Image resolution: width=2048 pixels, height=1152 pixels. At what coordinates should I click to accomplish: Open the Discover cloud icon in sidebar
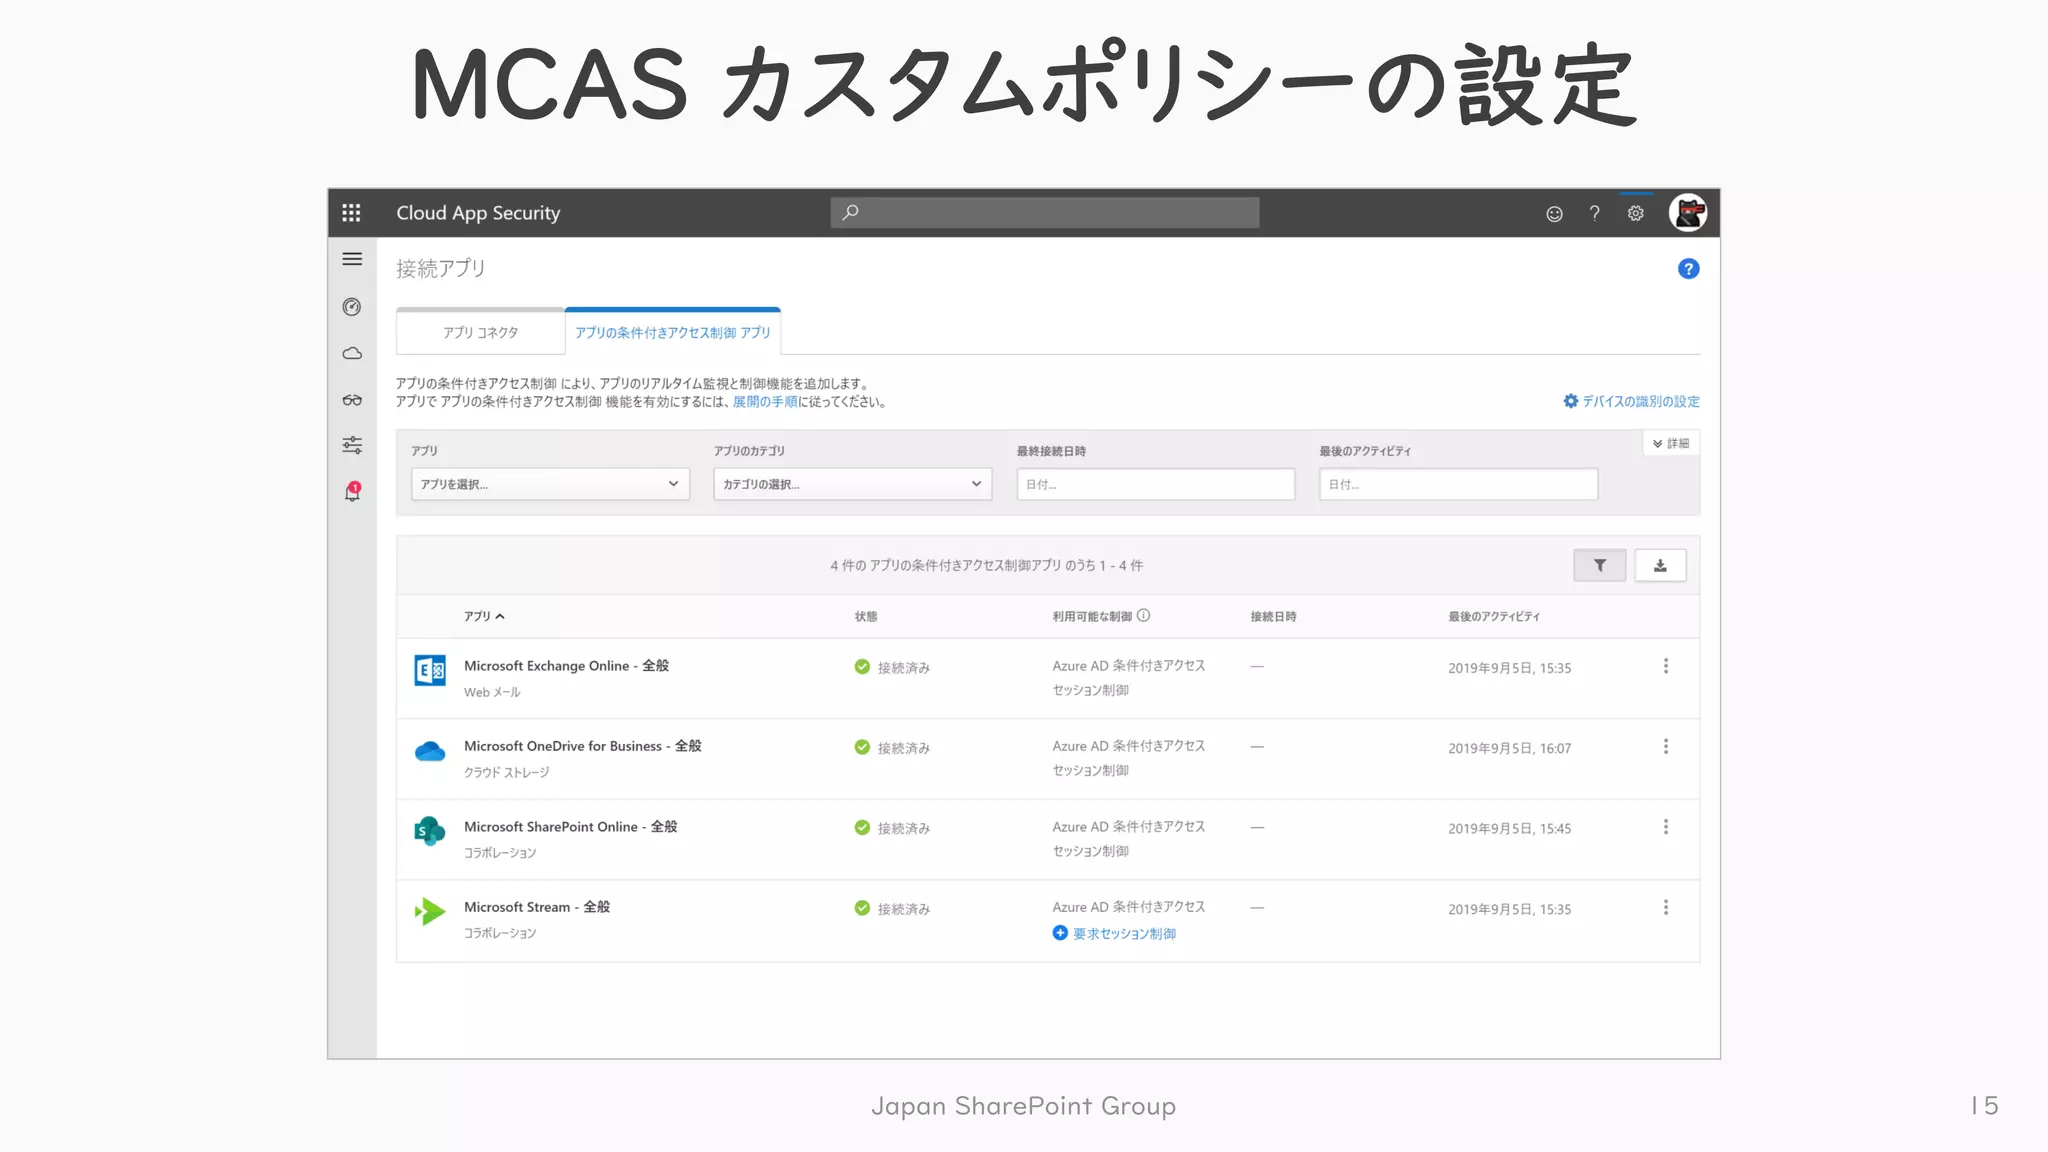click(352, 353)
